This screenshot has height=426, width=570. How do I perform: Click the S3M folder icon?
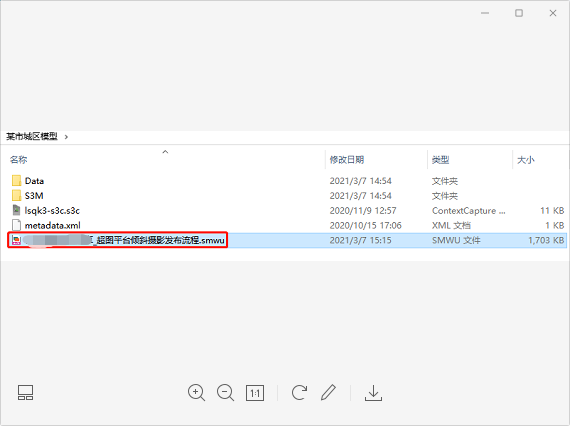tap(16, 196)
